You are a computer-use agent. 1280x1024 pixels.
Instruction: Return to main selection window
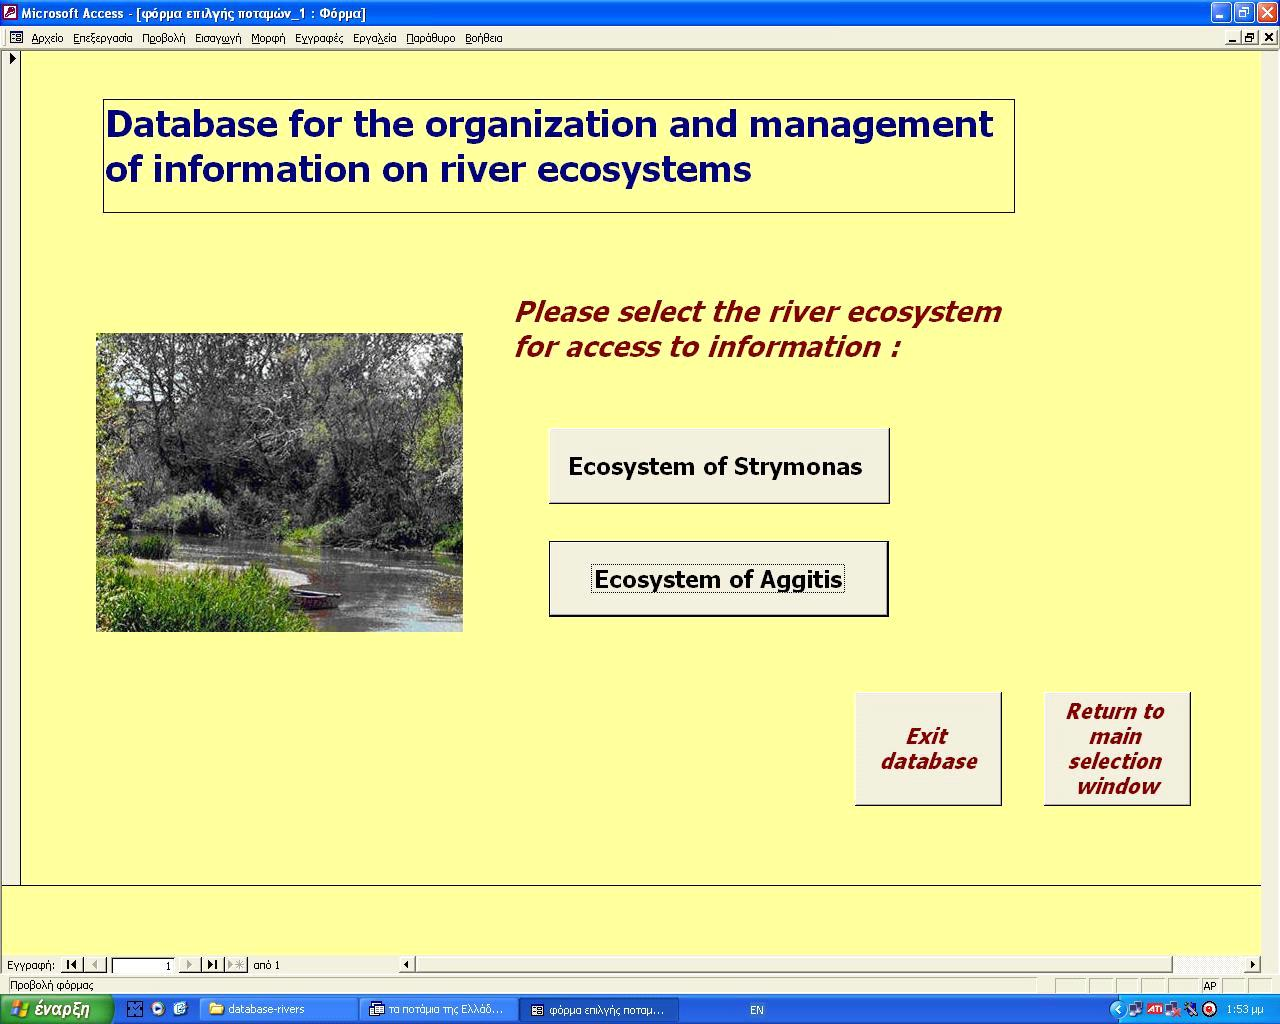click(x=1117, y=749)
